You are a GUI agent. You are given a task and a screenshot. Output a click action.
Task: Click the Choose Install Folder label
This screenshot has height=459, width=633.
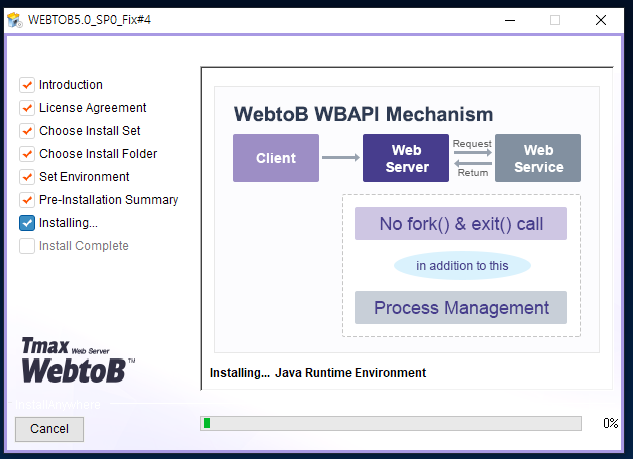pyautogui.click(x=98, y=154)
